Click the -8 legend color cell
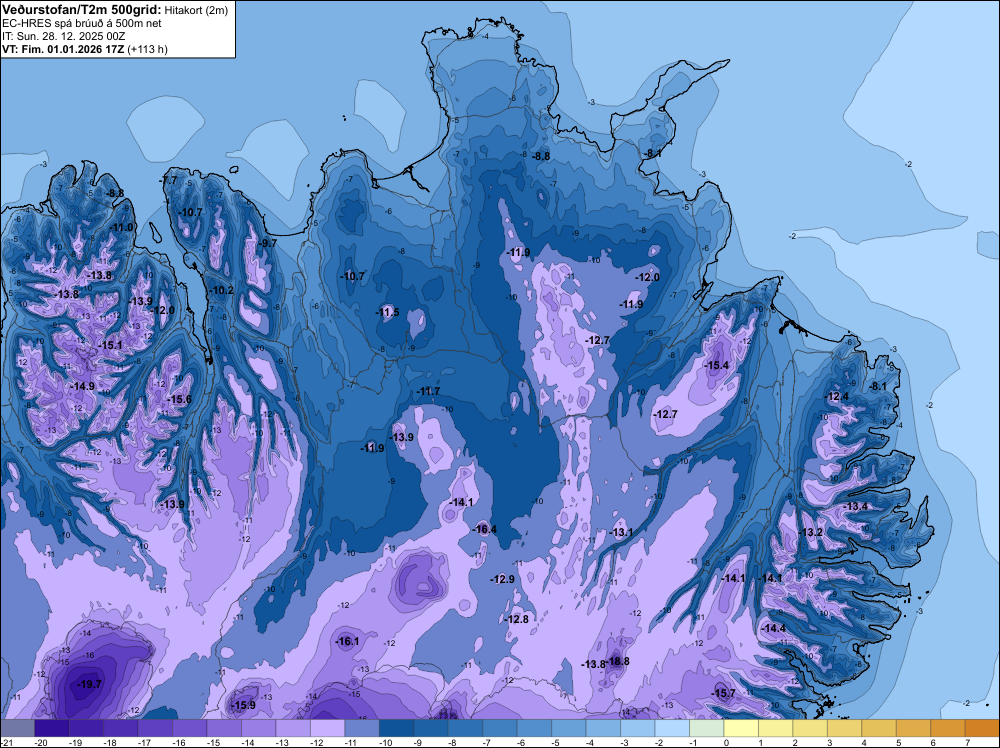The width and height of the screenshot is (1000, 748). pyautogui.click(x=465, y=728)
